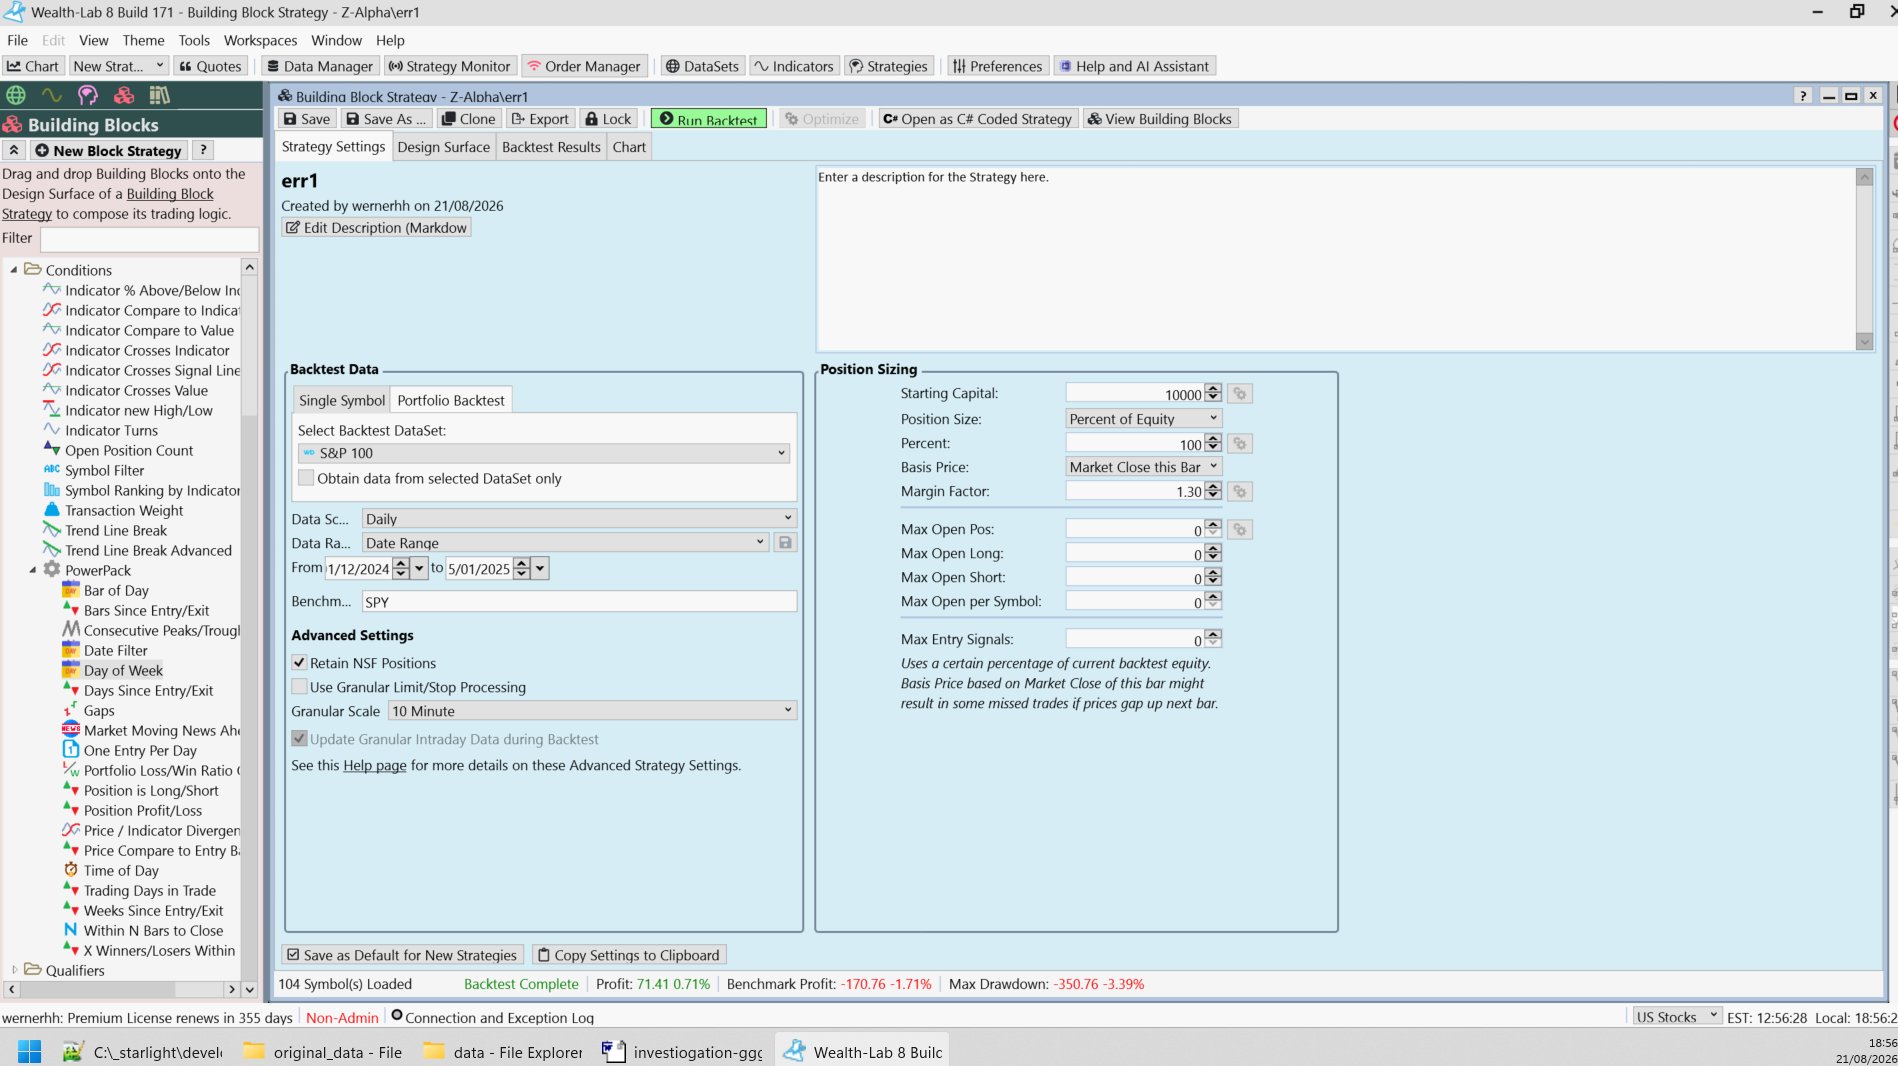Open the Strategy Monitor
This screenshot has height=1066, width=1898.
pos(450,66)
